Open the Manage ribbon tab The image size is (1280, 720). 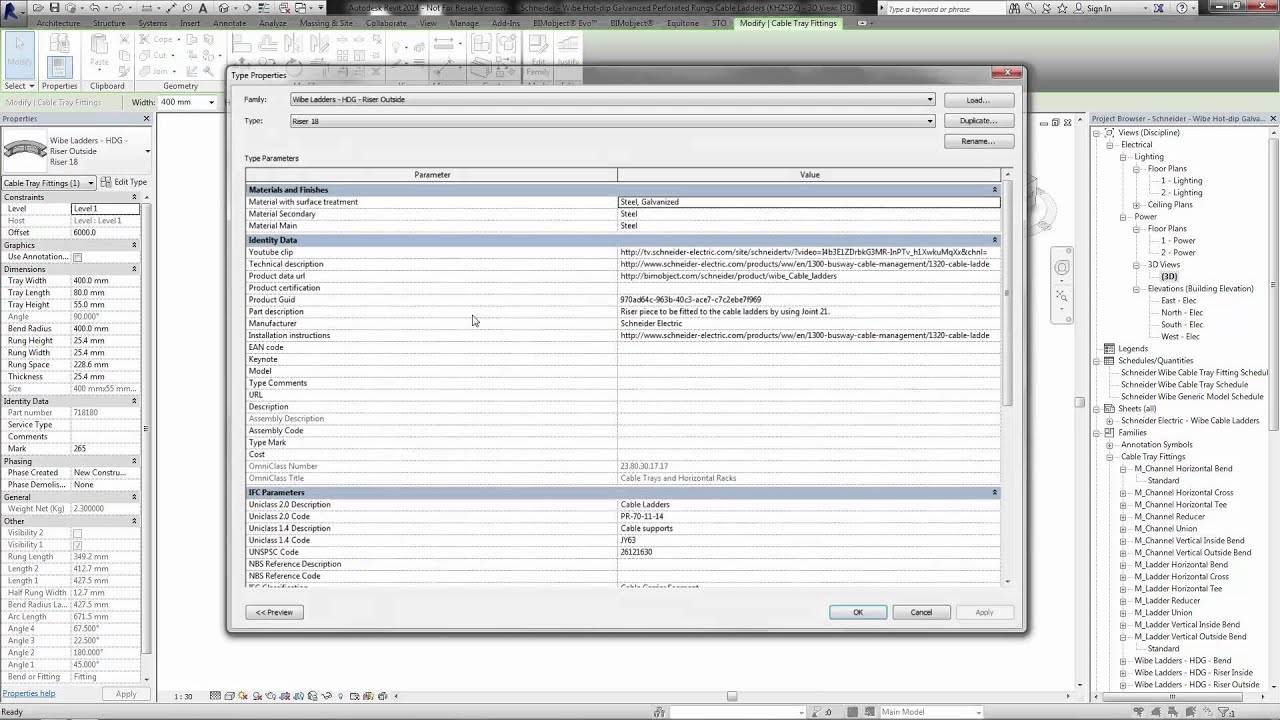[464, 23]
